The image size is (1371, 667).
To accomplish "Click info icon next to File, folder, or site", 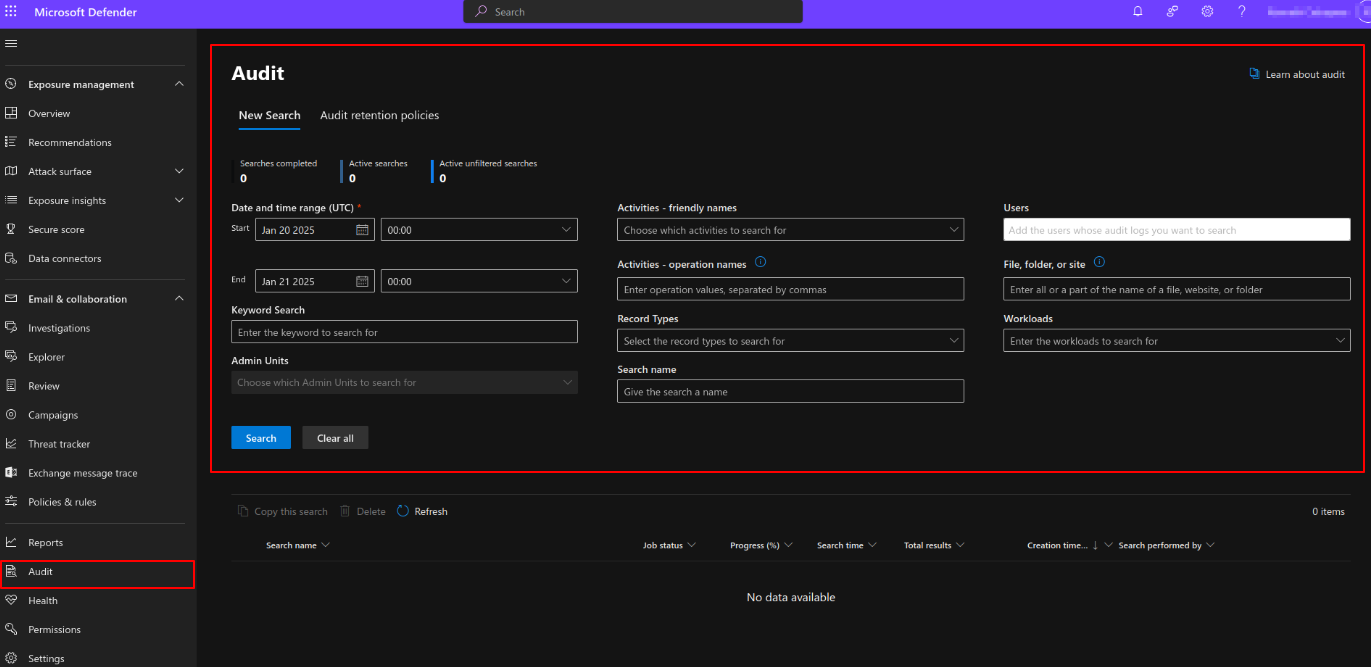I will click(x=1099, y=262).
